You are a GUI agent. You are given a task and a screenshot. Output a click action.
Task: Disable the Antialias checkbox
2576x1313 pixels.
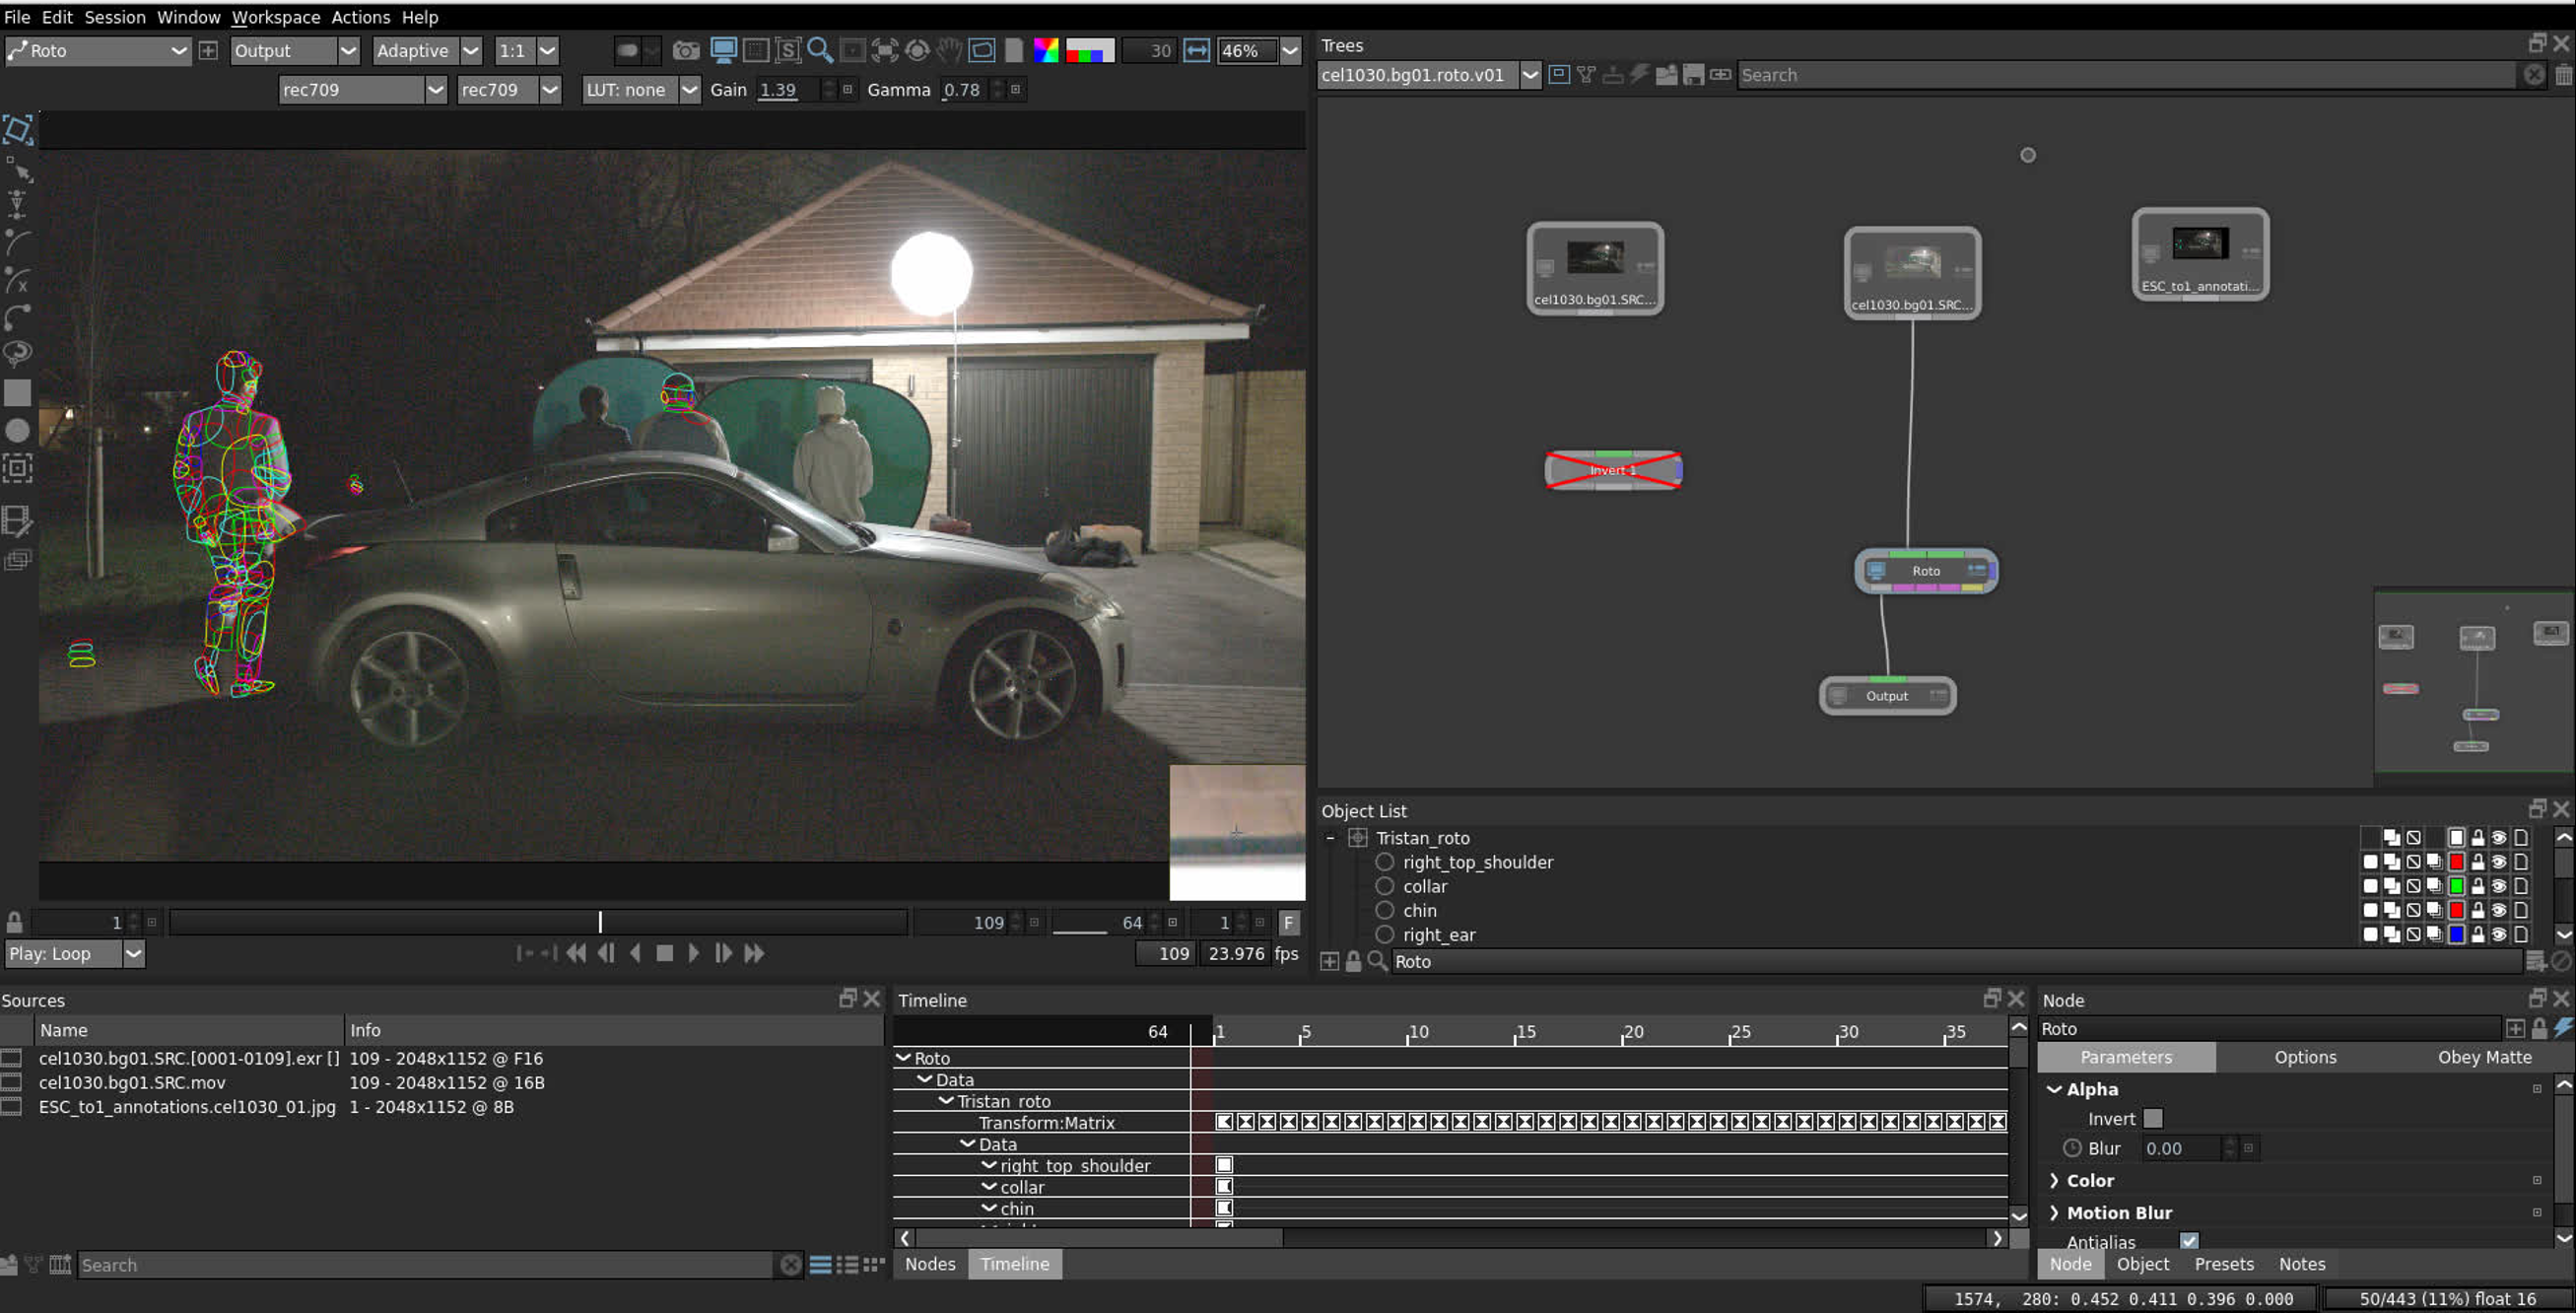point(2188,1241)
